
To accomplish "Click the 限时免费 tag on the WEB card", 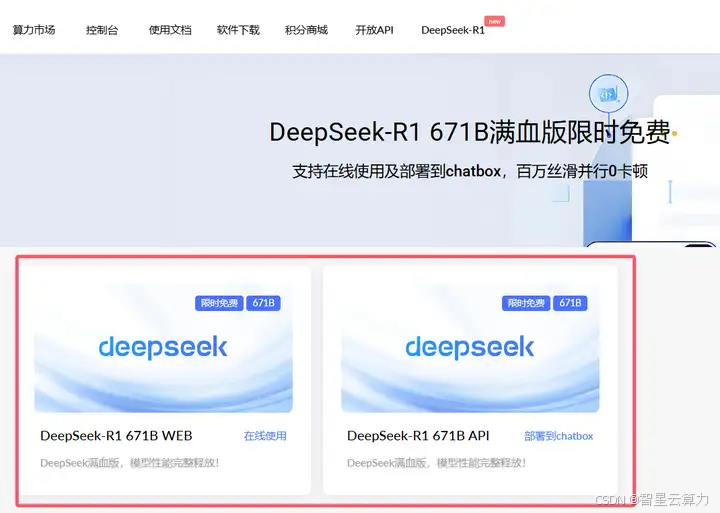I will pos(219,303).
